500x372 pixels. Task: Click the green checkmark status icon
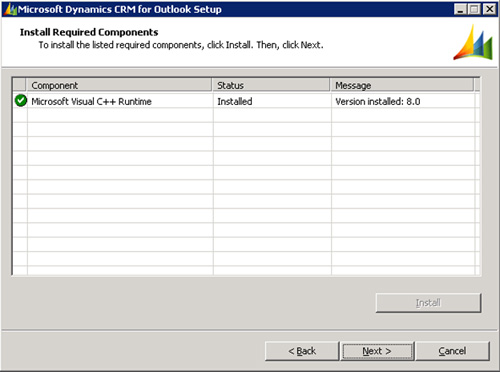click(x=21, y=101)
